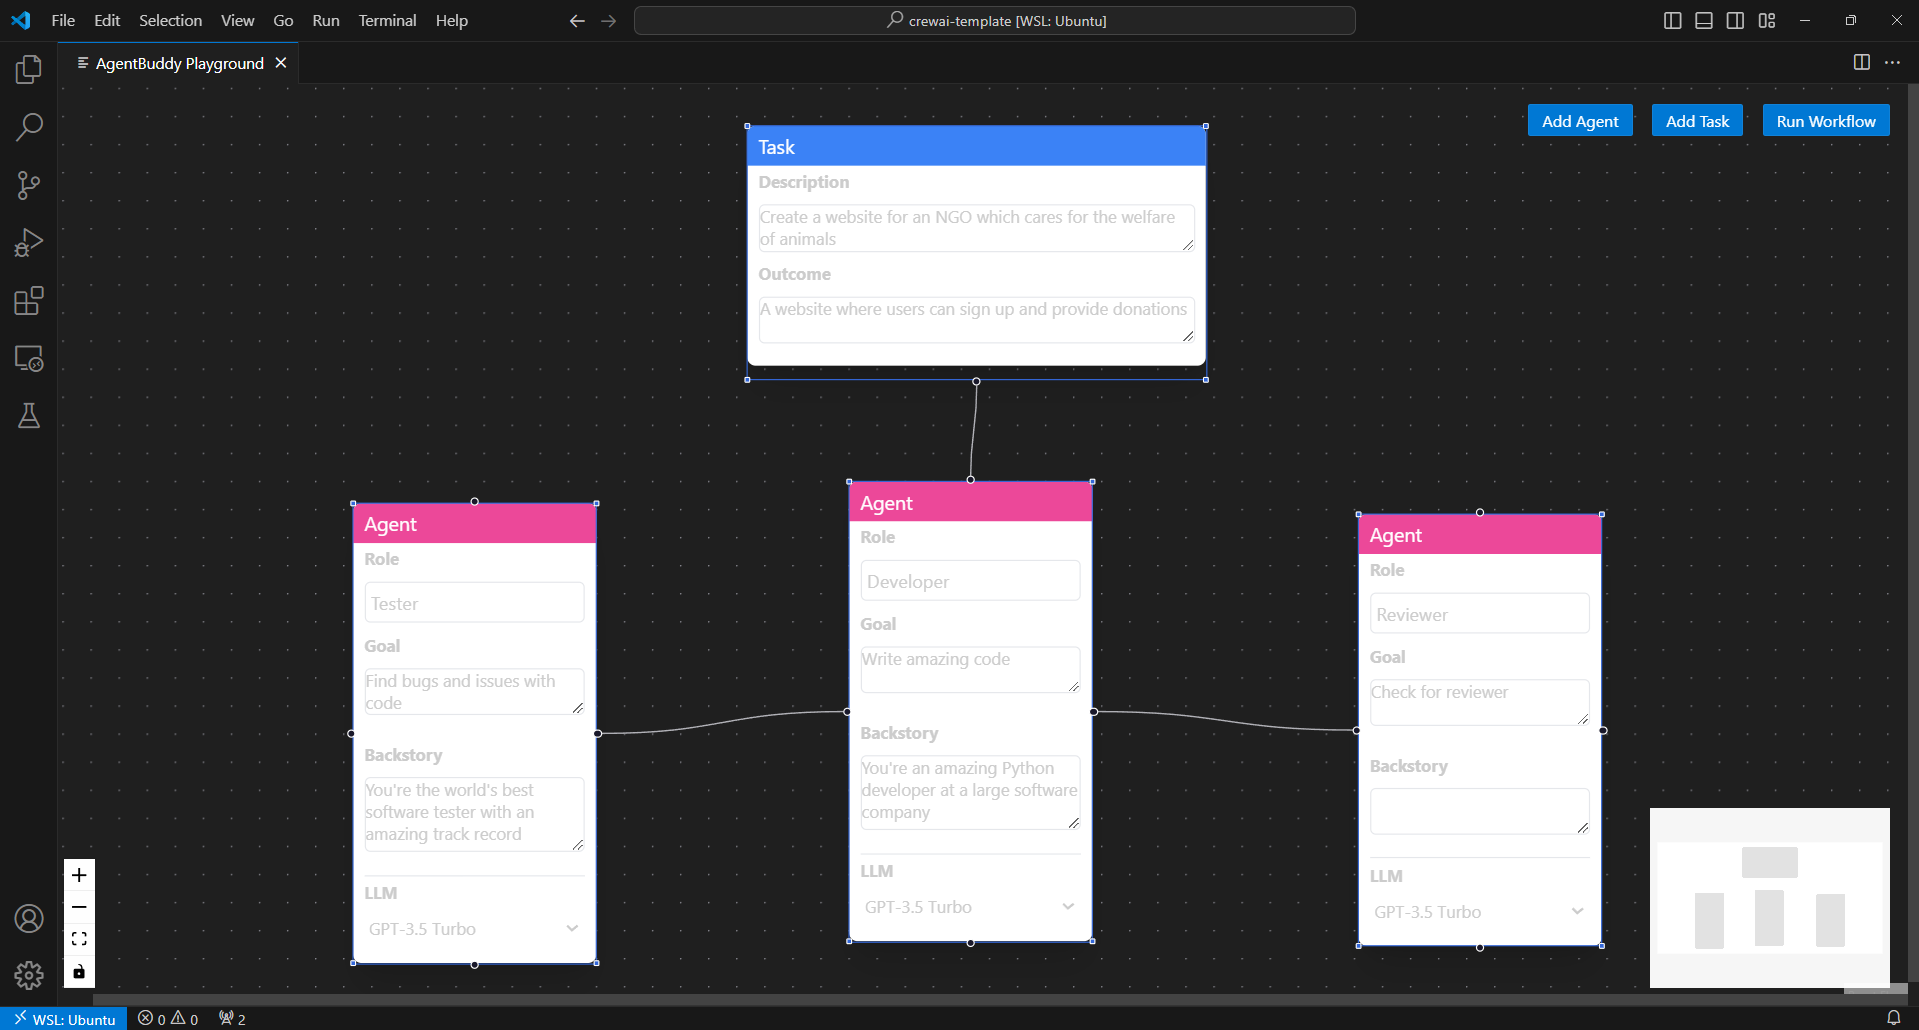This screenshot has width=1919, height=1030.
Task: Click the Developer agent top connection handle
Action: (x=970, y=480)
